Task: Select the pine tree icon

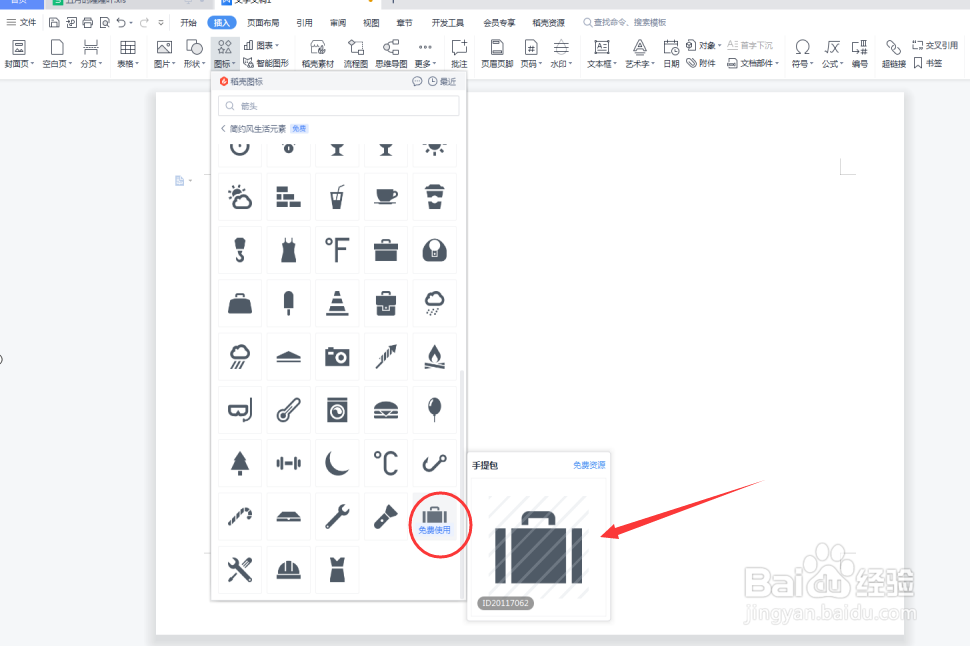Action: pyautogui.click(x=240, y=463)
